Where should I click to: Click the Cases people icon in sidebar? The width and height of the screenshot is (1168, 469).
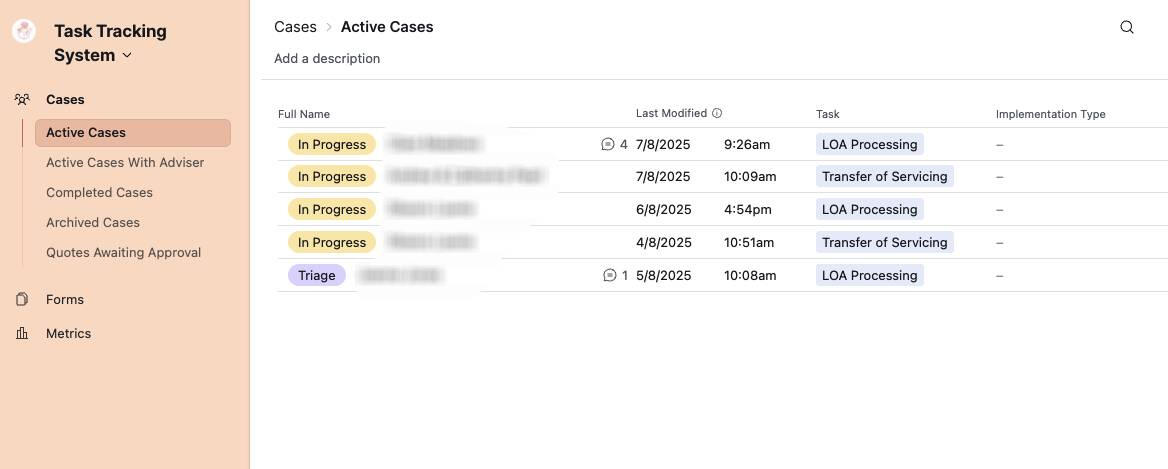(x=22, y=99)
